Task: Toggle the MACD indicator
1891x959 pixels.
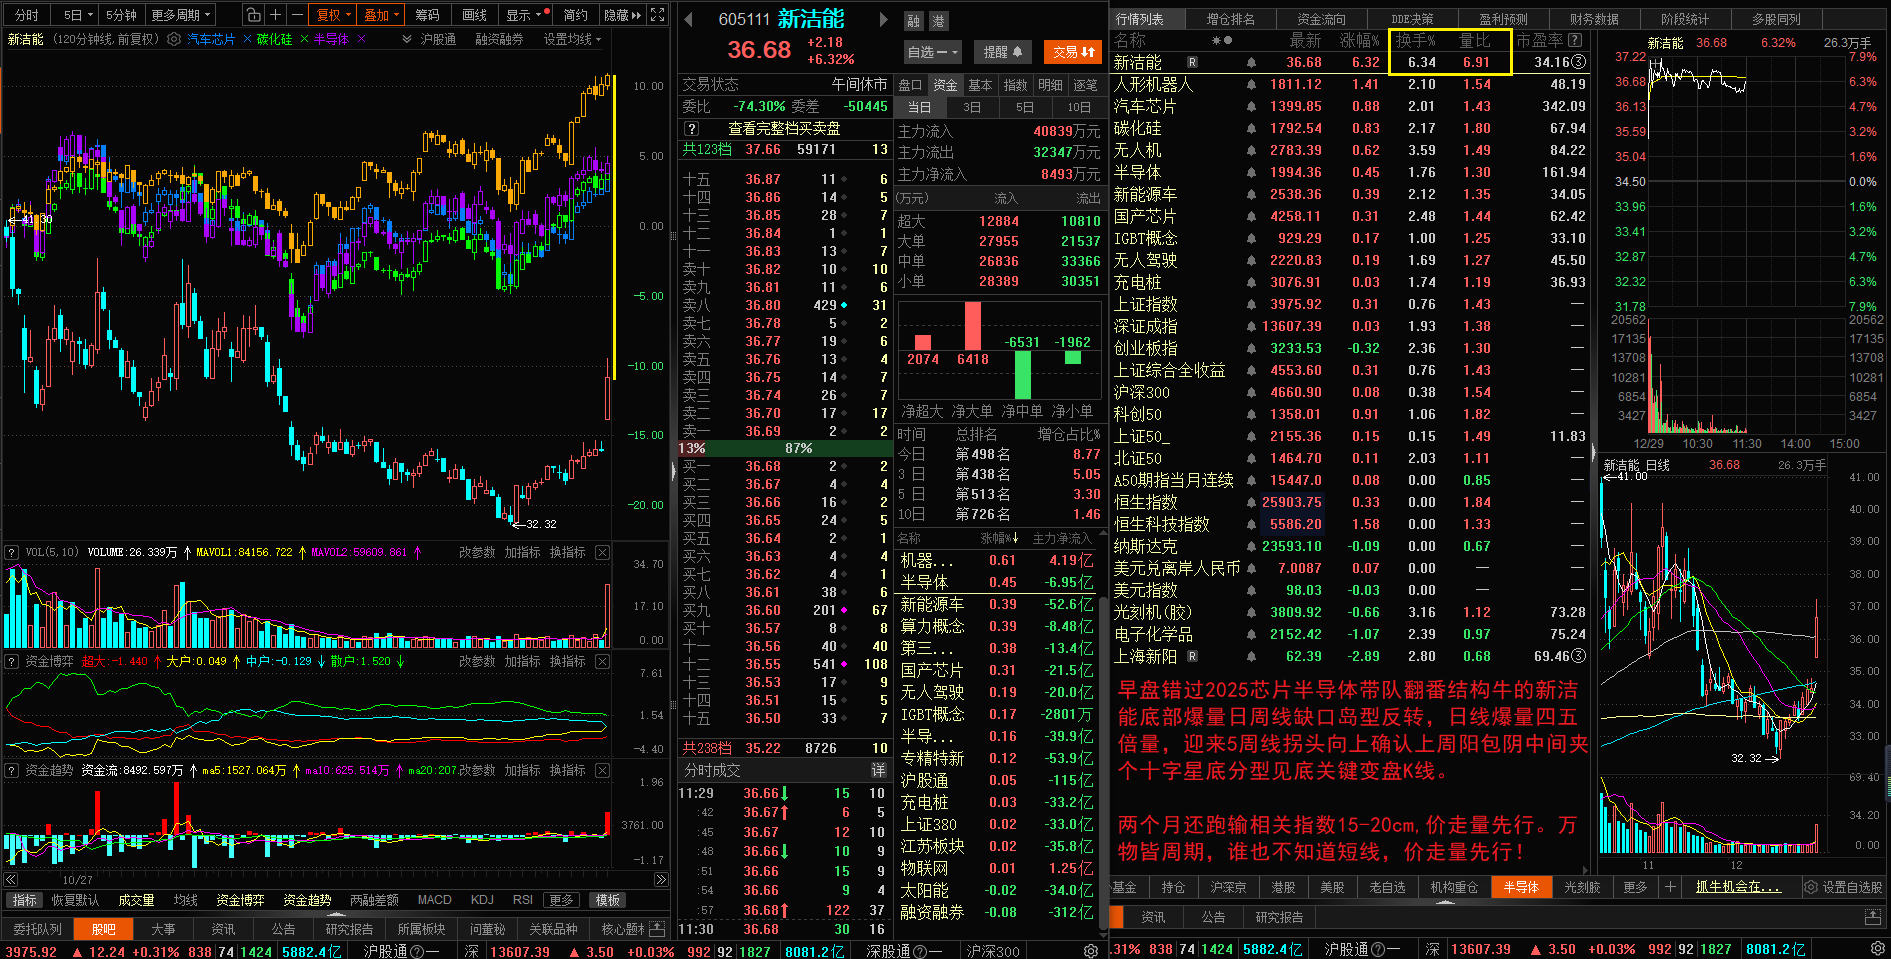Action: pyautogui.click(x=434, y=900)
